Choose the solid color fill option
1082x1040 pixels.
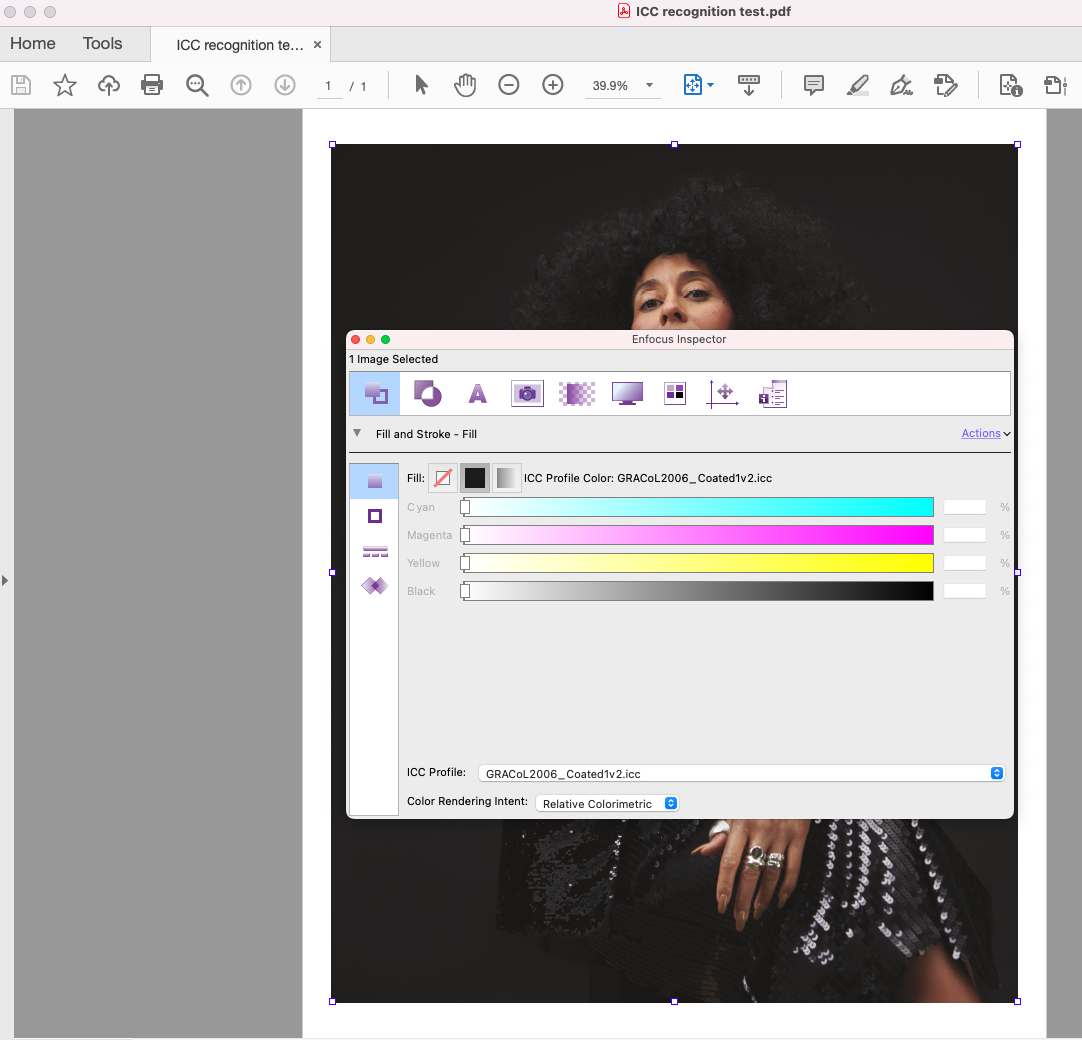click(x=475, y=478)
